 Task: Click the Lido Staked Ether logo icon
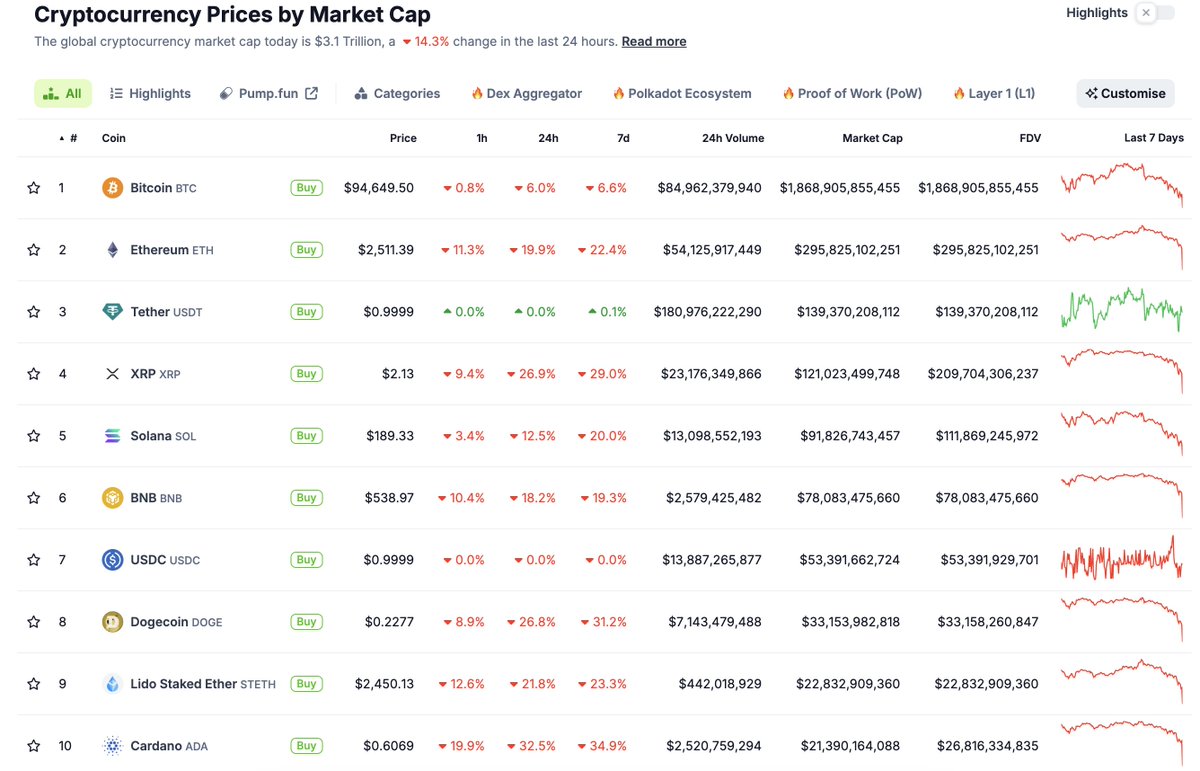tap(113, 684)
